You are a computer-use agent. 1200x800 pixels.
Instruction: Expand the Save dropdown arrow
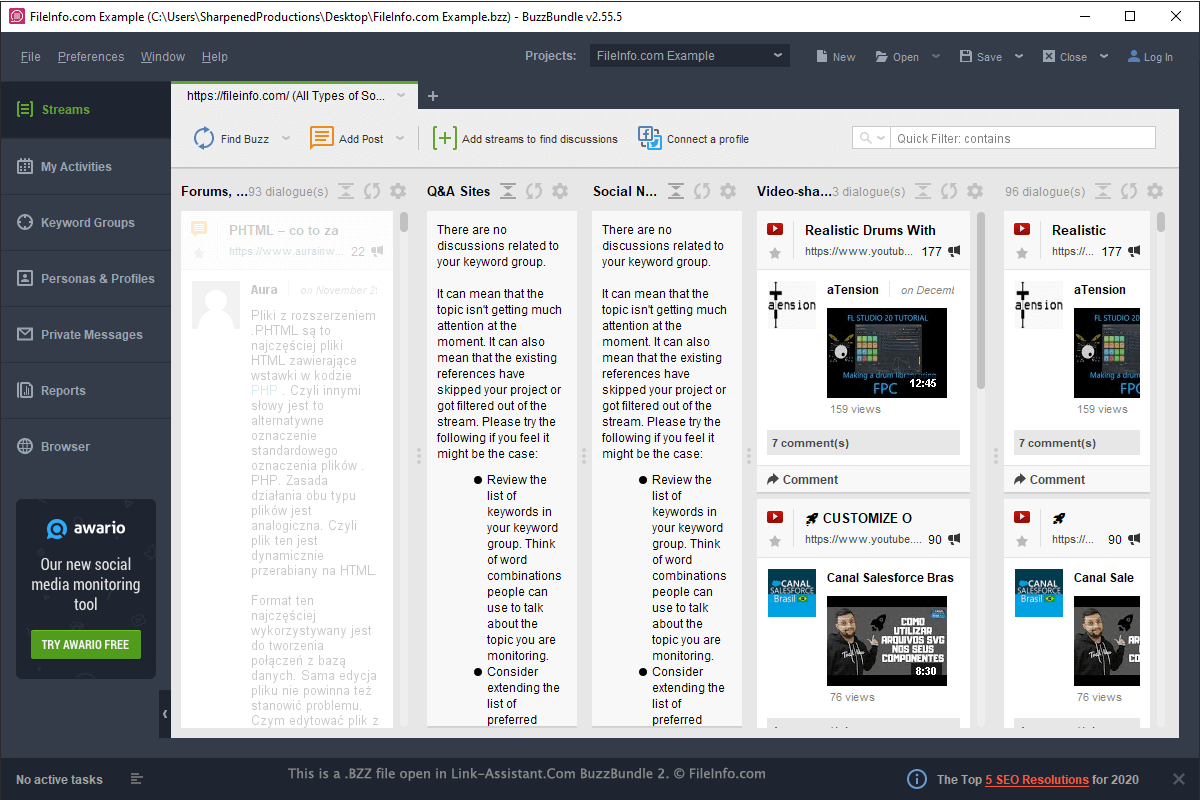[1019, 57]
